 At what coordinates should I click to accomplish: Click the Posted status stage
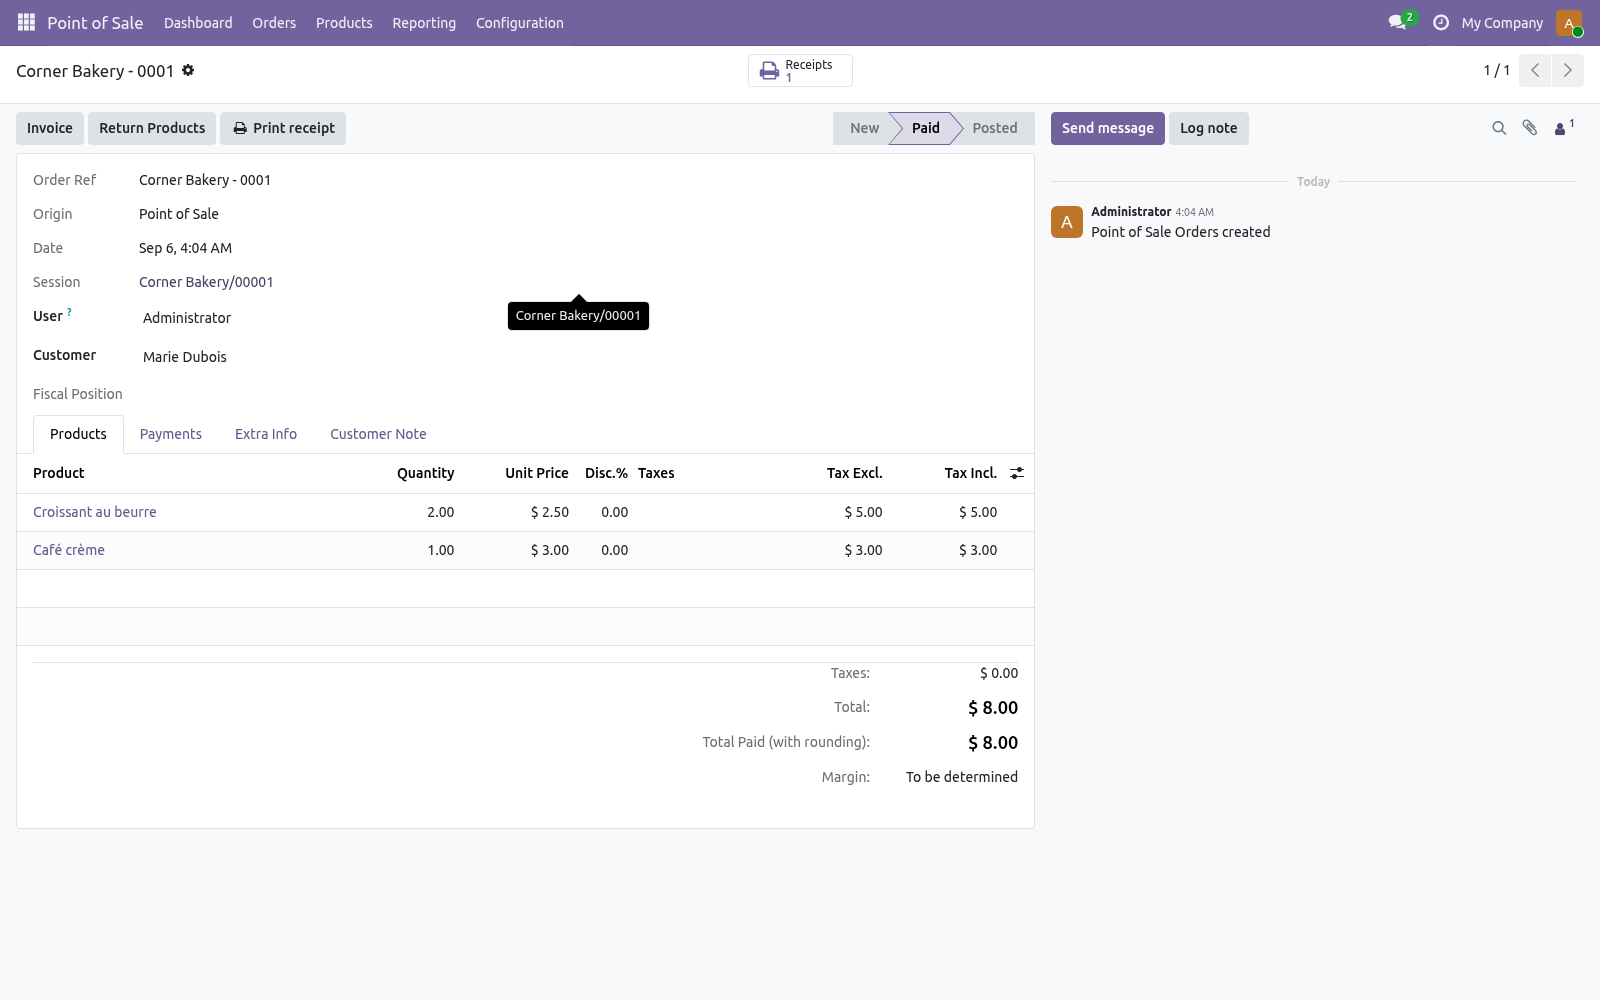[x=995, y=128]
